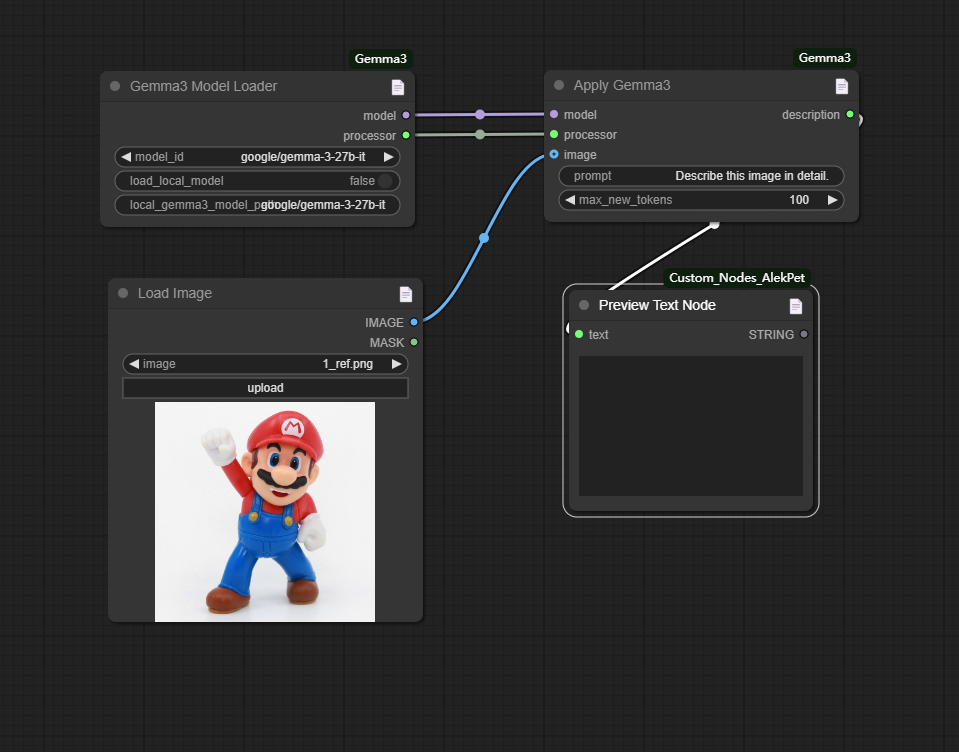The width and height of the screenshot is (959, 752).
Task: Choose next image file with right arrow
Action: tap(396, 364)
